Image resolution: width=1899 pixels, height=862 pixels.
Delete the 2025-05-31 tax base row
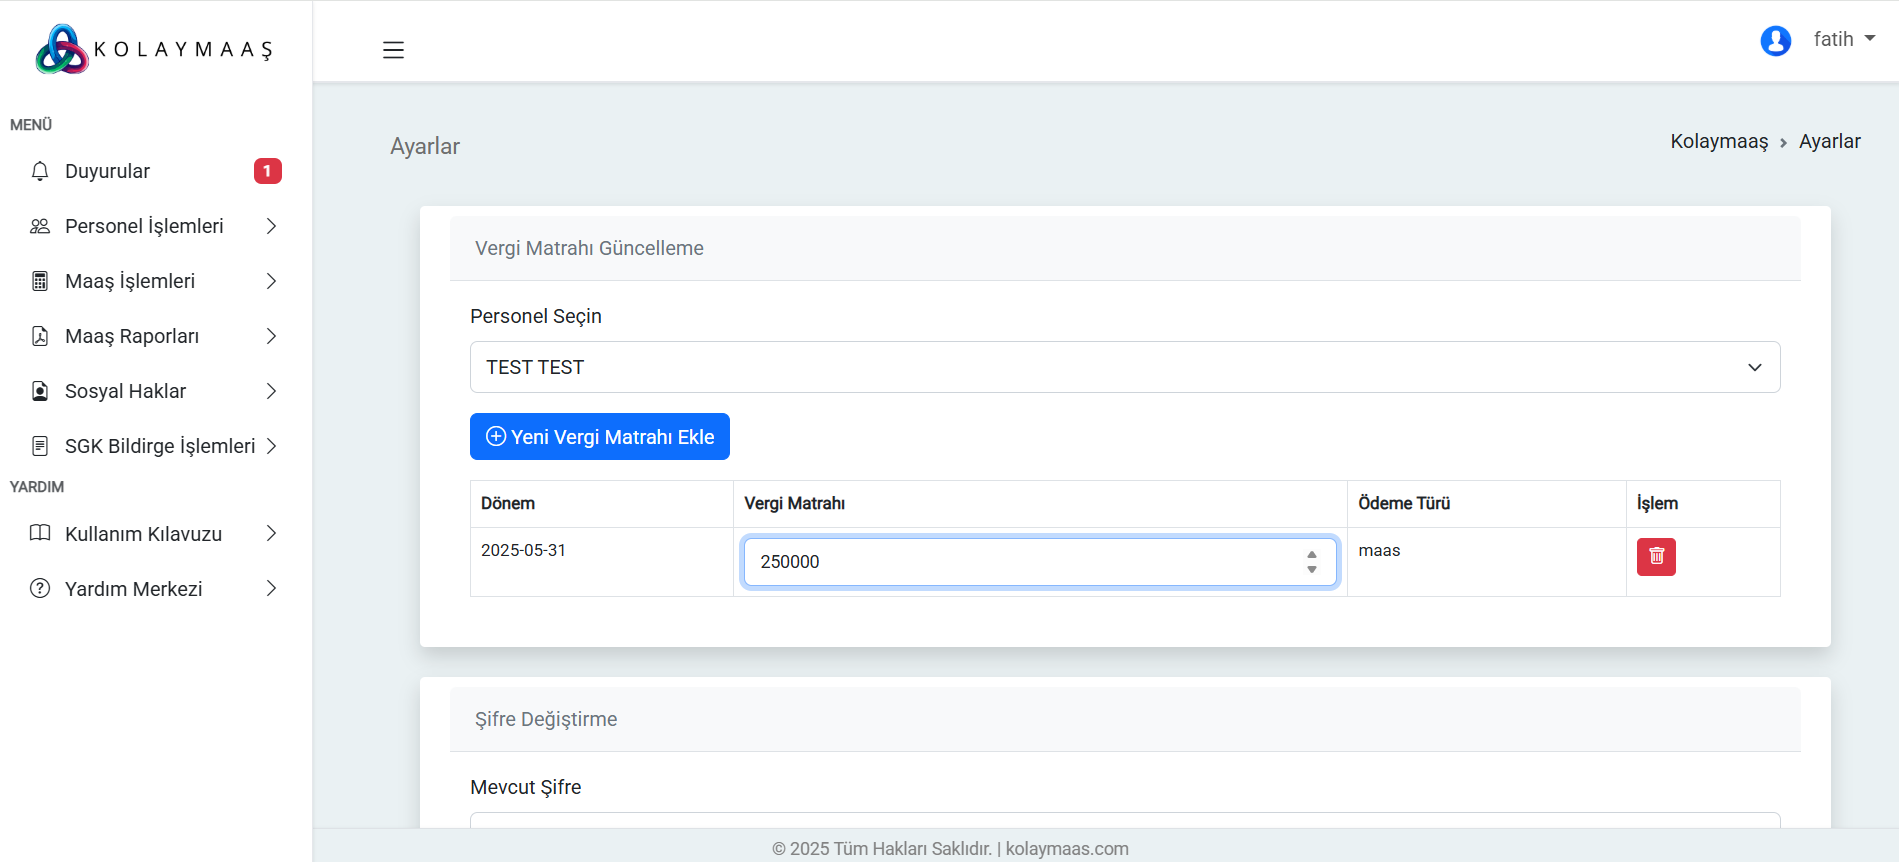(x=1655, y=557)
